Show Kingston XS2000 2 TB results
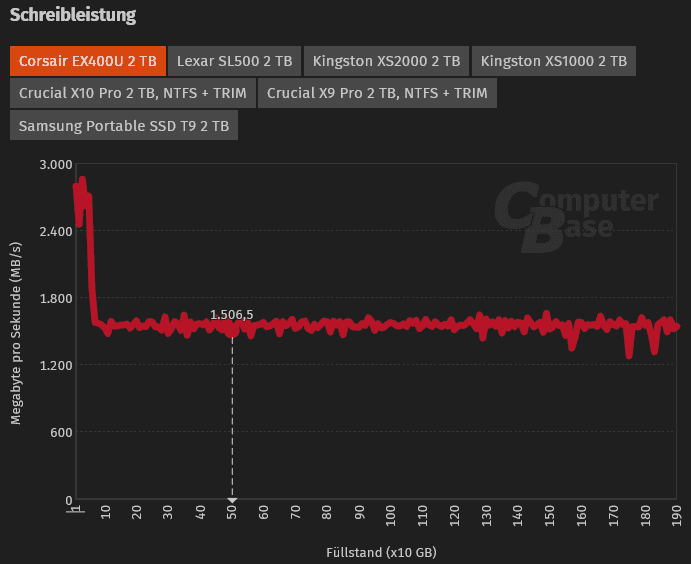This screenshot has height=564, width=691. tap(386, 61)
